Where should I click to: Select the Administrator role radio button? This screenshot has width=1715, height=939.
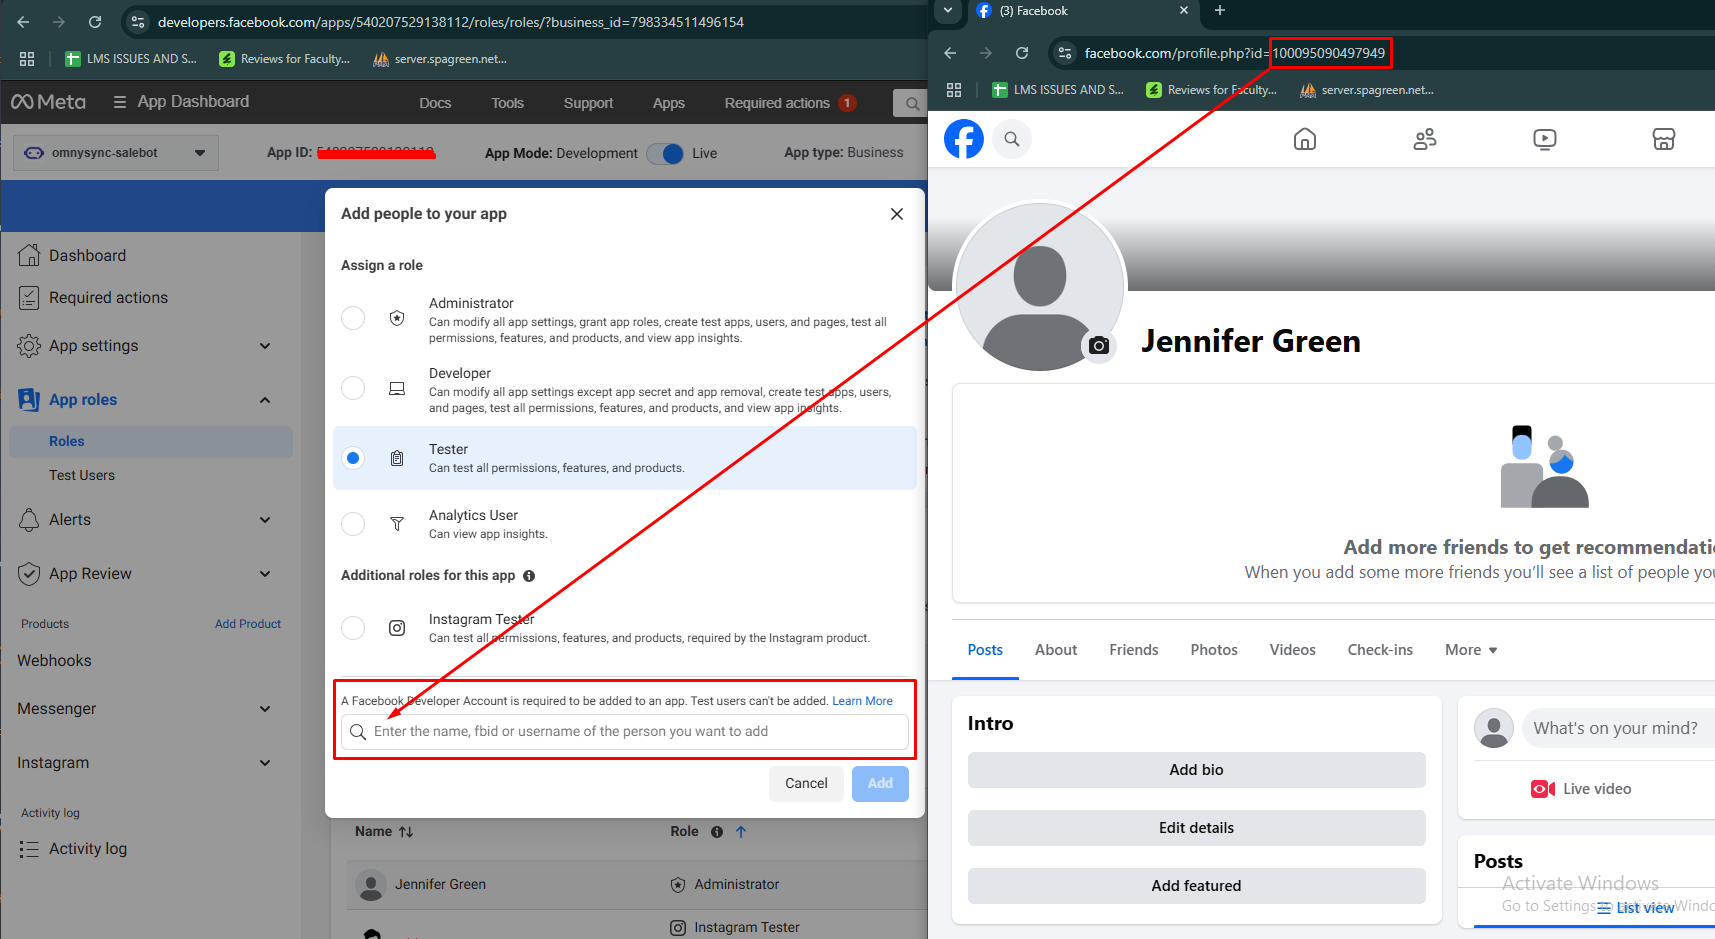click(x=353, y=318)
